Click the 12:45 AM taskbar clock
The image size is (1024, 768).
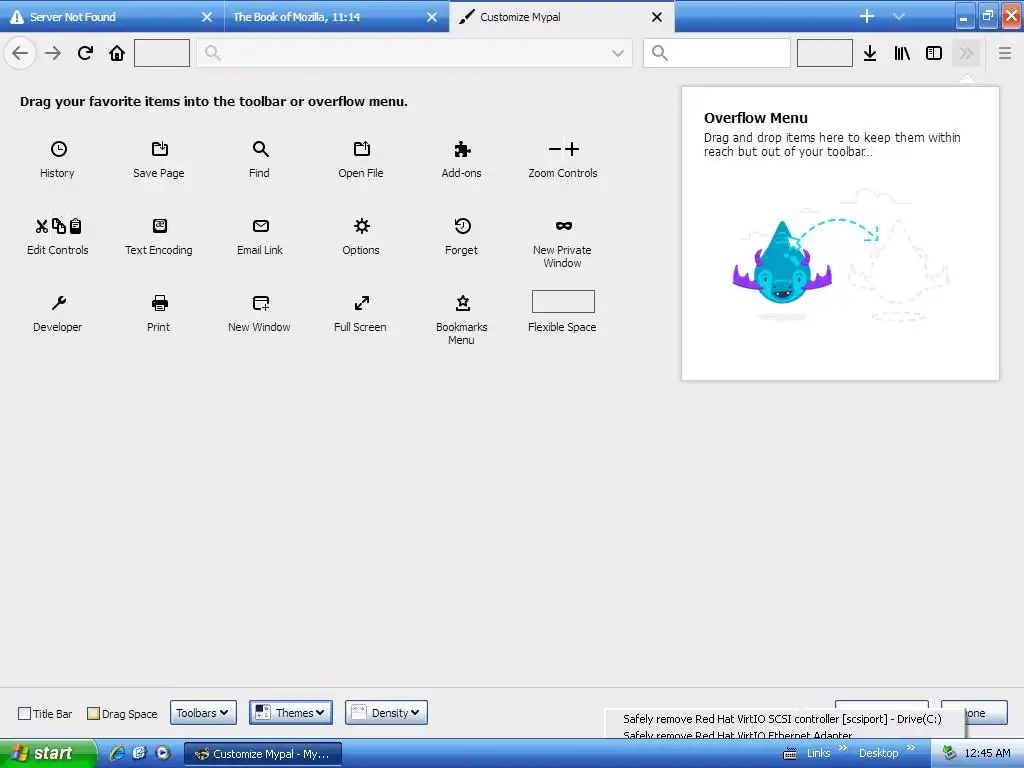(987, 753)
